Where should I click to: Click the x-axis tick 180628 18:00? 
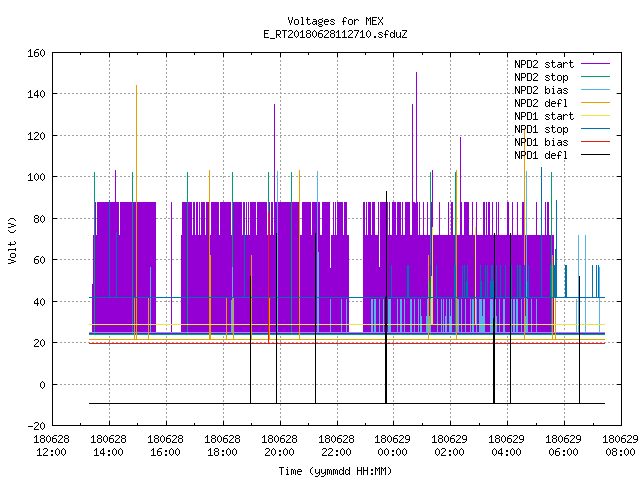[x=222, y=446]
